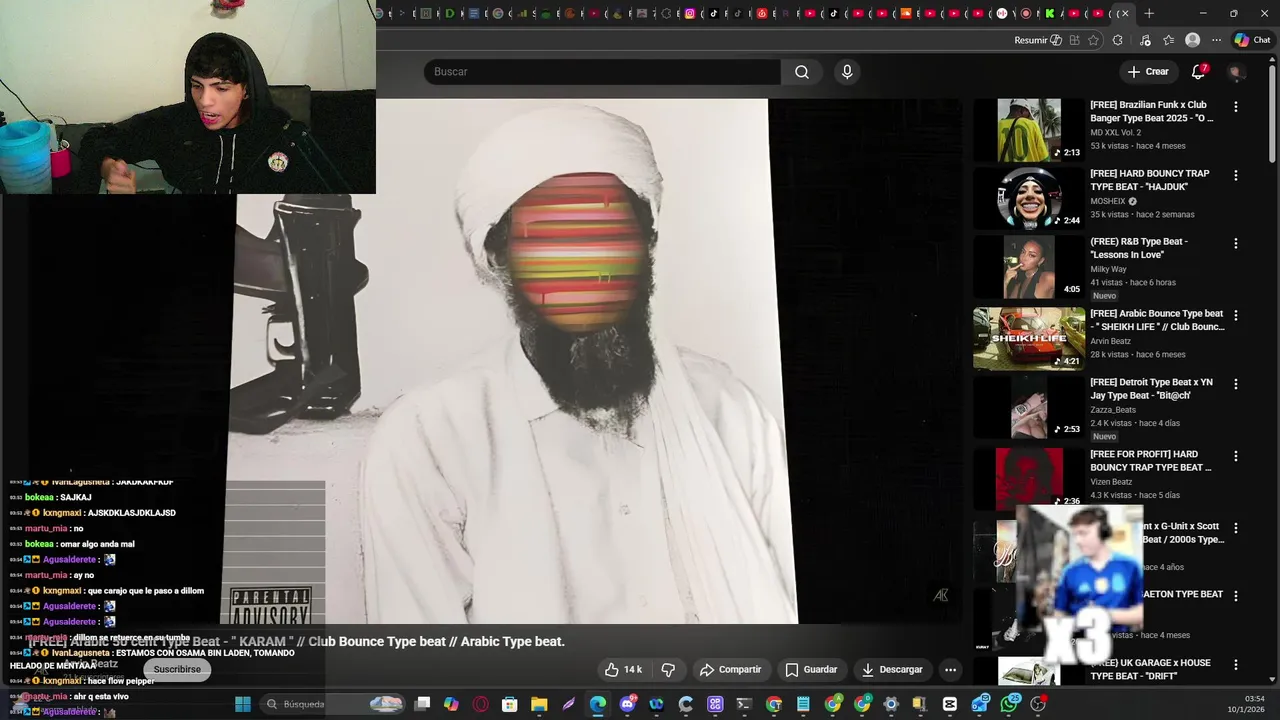Open Windows settings gear in taskbar
1280x720 pixels.
pyautogui.click(x=890, y=704)
